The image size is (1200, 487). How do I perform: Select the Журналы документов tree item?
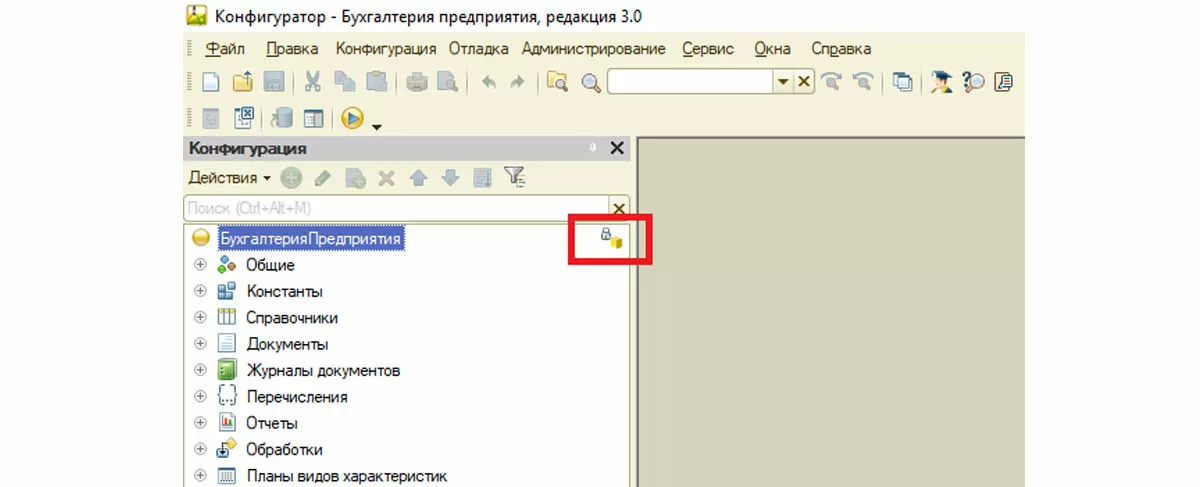click(323, 370)
